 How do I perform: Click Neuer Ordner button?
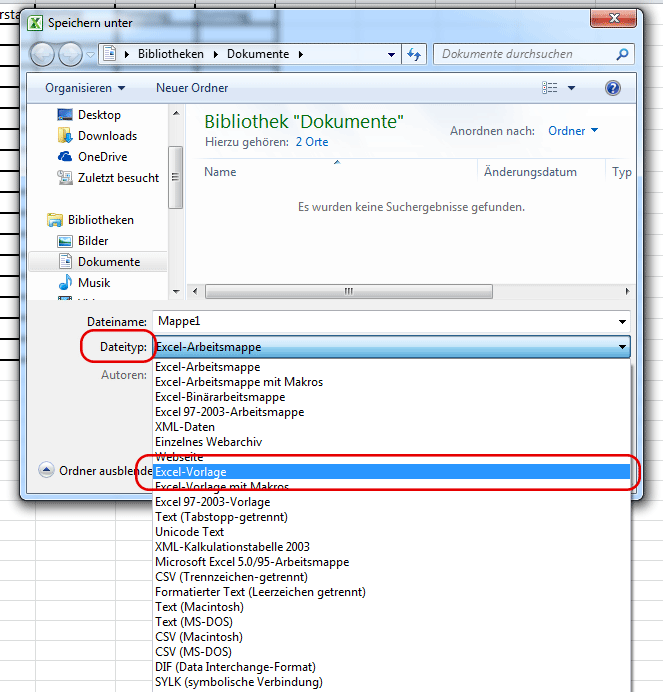pos(192,88)
